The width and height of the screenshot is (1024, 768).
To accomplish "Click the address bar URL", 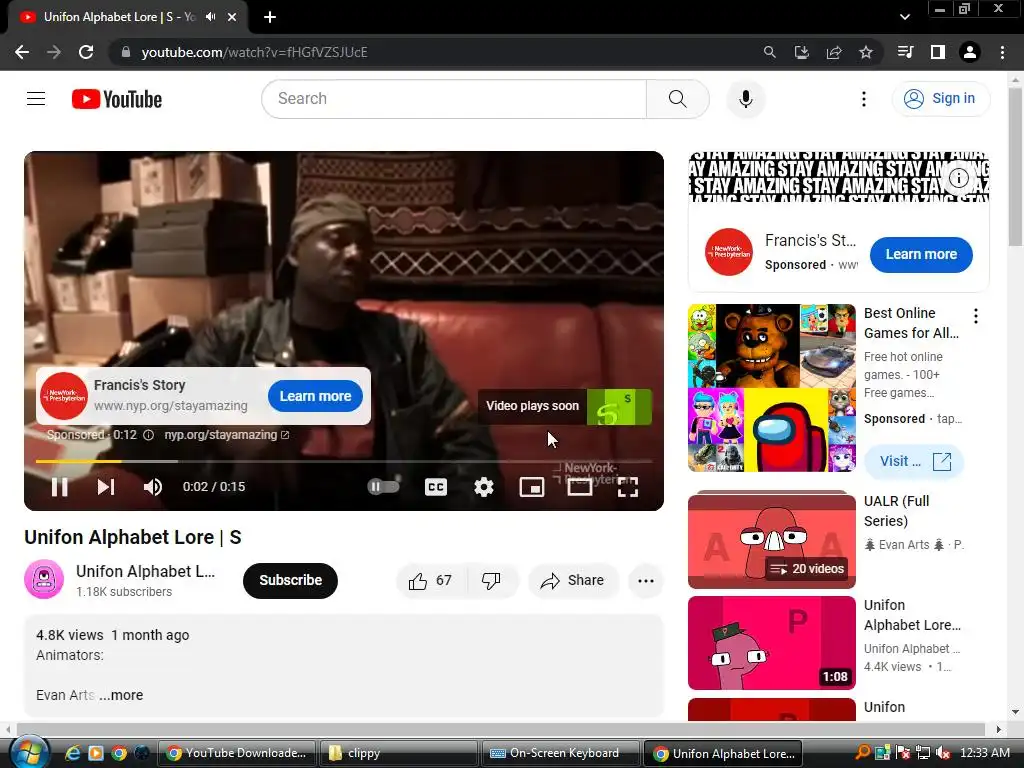I will pos(255,52).
